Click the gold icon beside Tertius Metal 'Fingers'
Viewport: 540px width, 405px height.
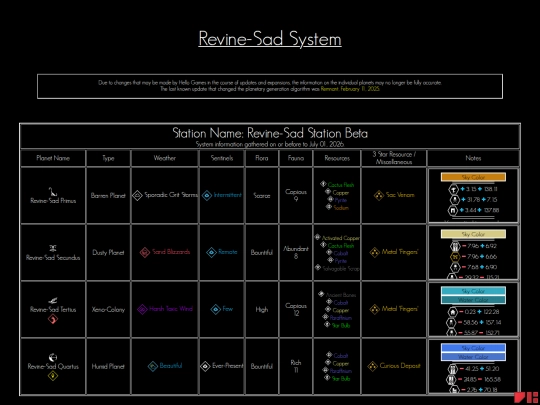click(374, 309)
